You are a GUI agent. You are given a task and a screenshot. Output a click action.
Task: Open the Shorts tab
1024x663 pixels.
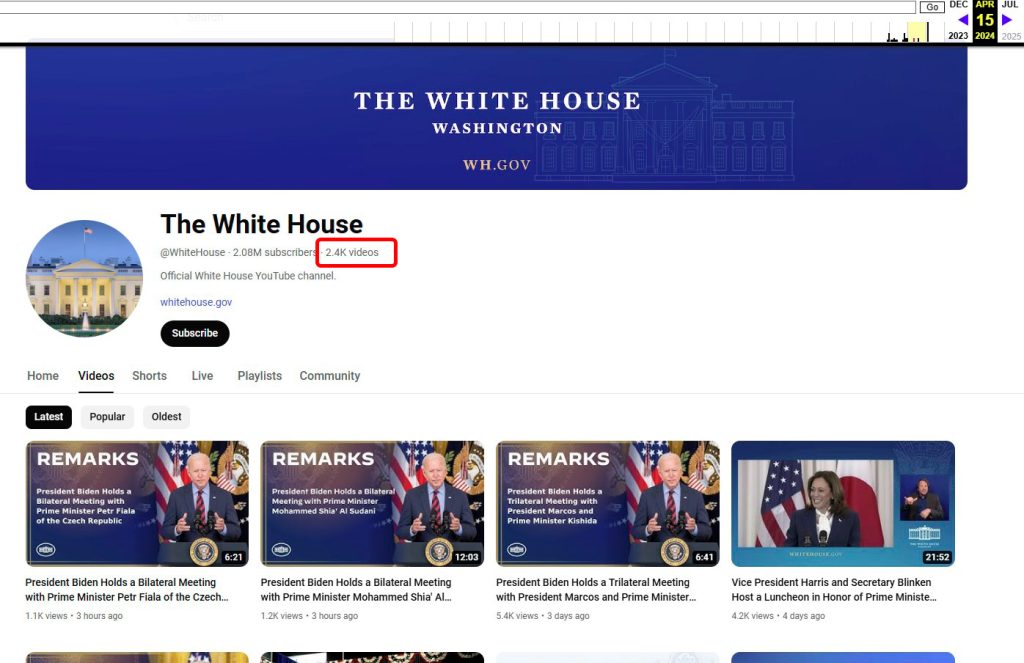(x=150, y=376)
